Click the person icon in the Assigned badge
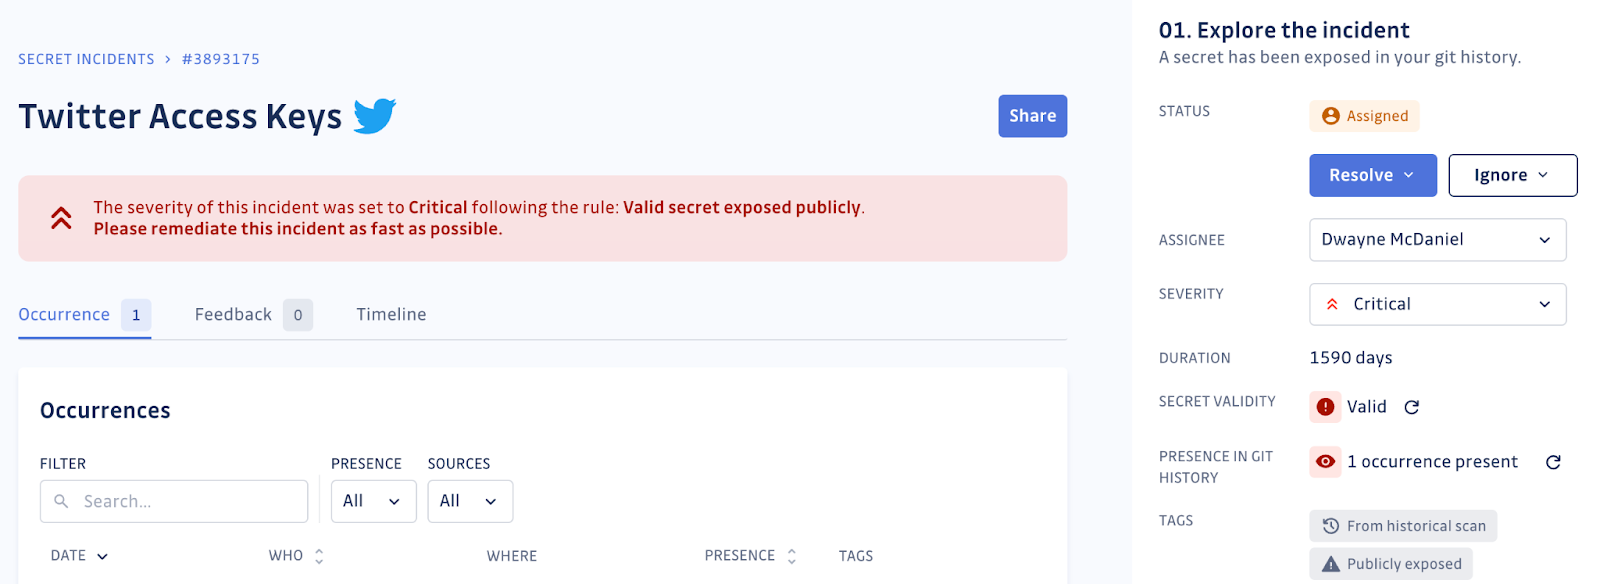This screenshot has height=584, width=1600. 1330,116
